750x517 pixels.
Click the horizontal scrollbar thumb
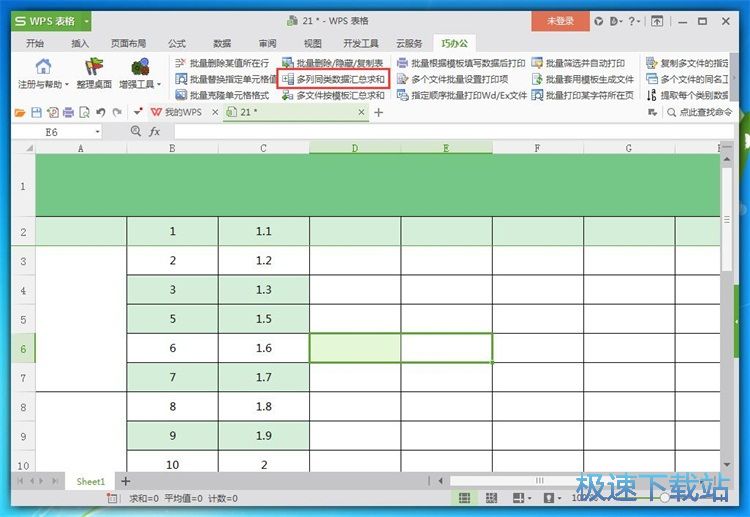(x=540, y=480)
